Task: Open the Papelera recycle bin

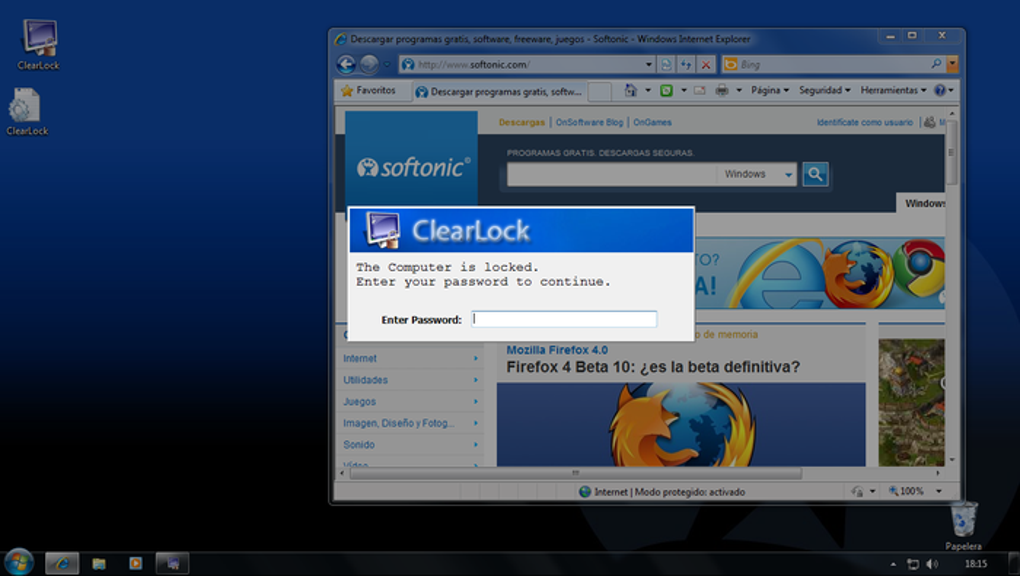Action: click(963, 525)
